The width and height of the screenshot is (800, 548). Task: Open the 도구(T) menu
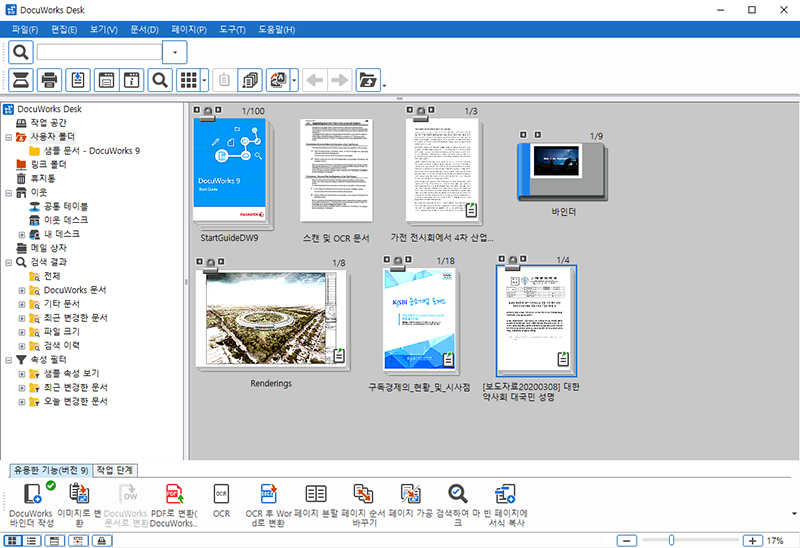coord(232,30)
